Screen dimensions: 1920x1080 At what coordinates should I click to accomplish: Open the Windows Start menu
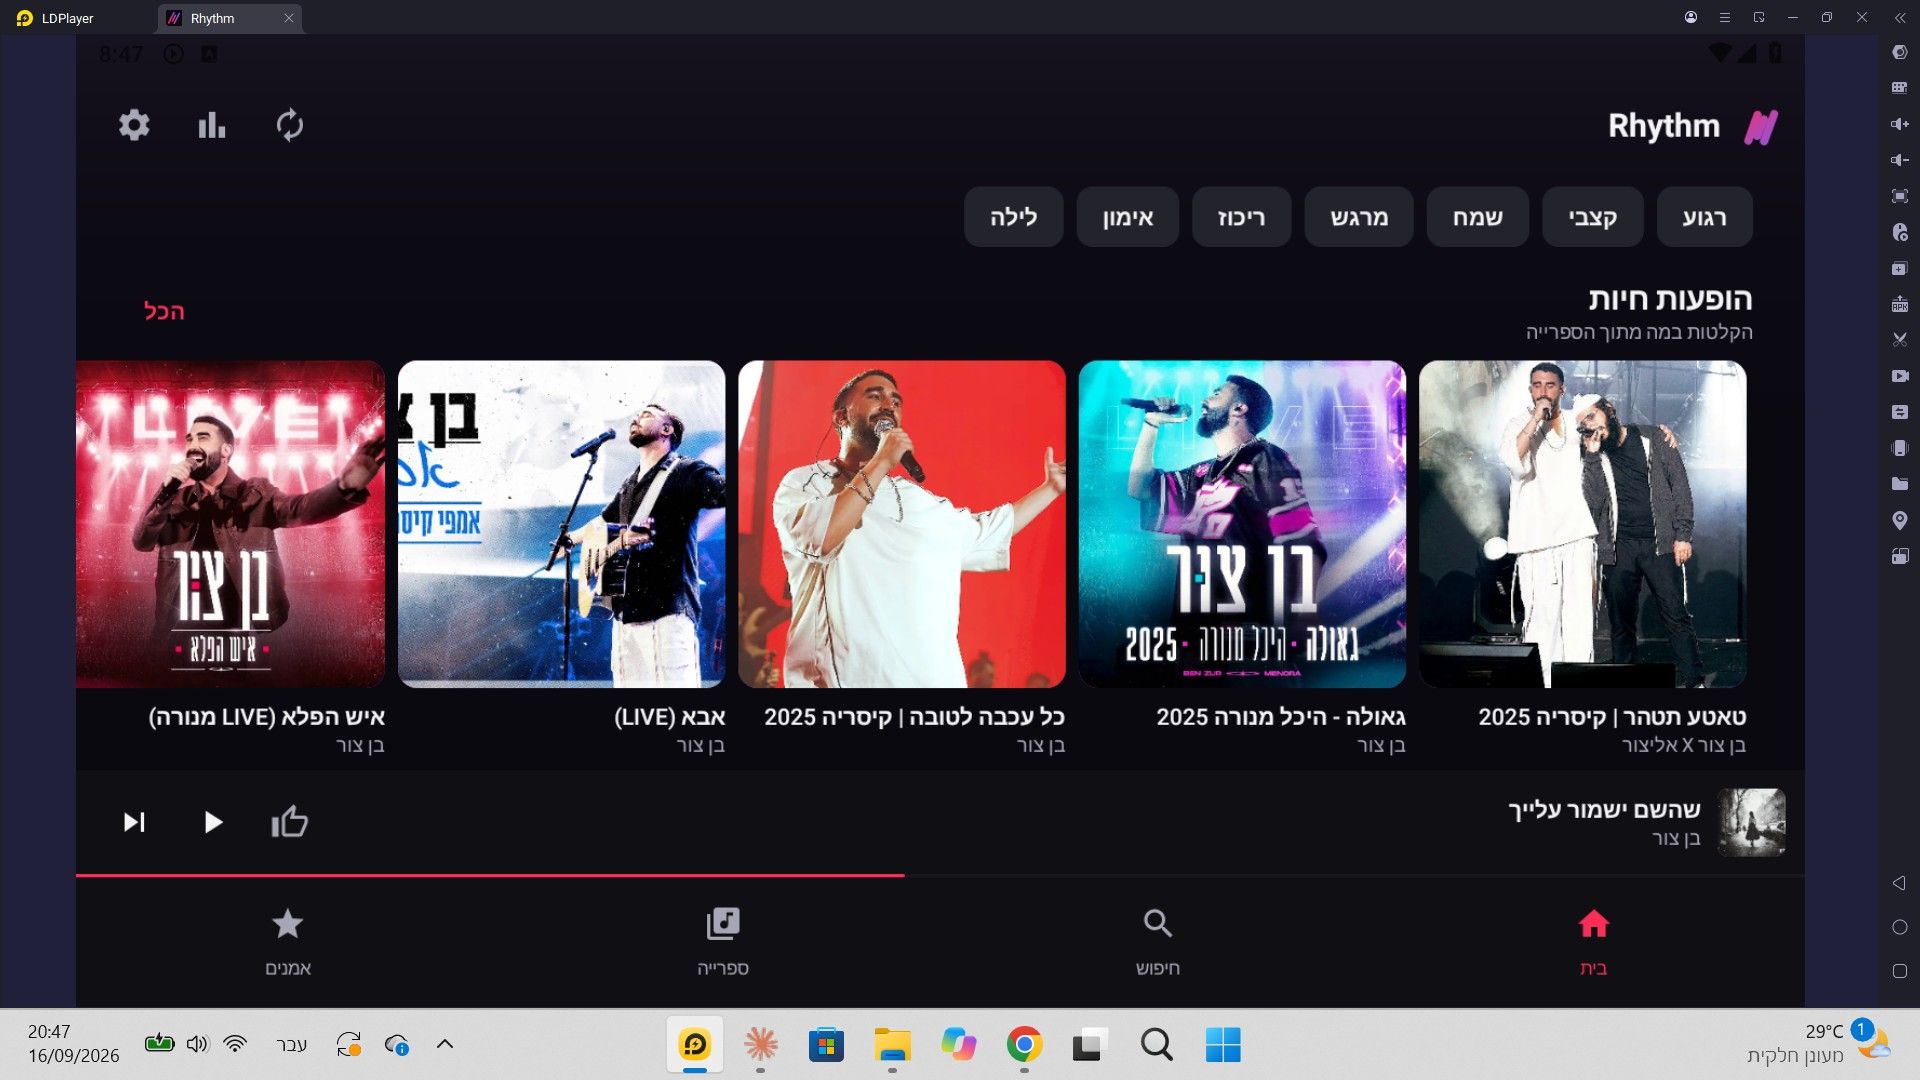click(x=1223, y=1045)
